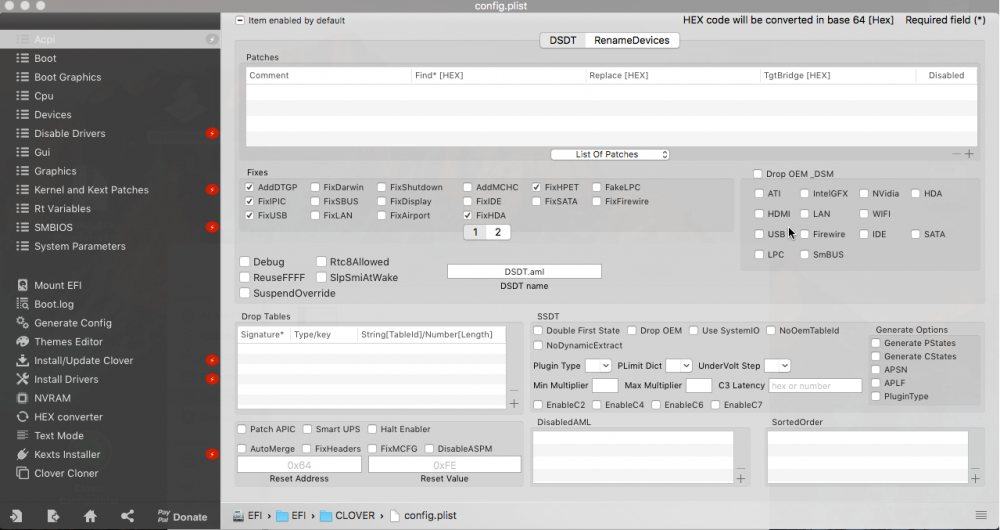Viewport: 1000px width, 530px height.
Task: Click config.plist in the path bar
Action: [423, 515]
